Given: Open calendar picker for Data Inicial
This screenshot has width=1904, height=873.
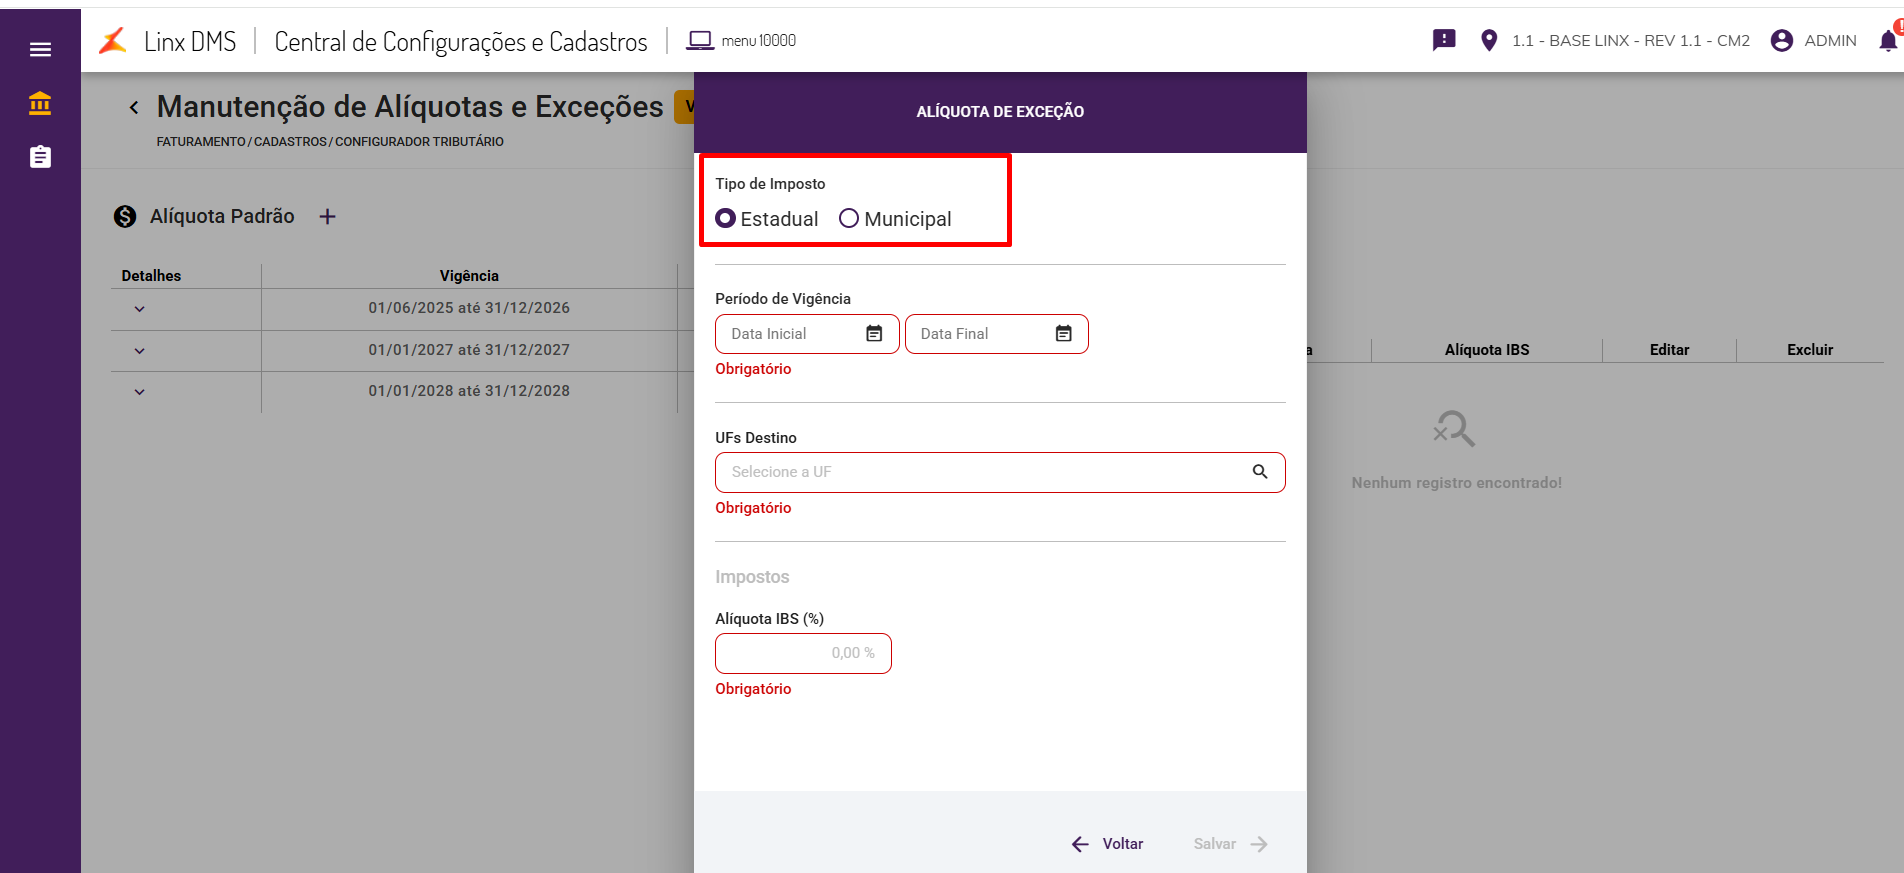Looking at the screenshot, I should (x=874, y=334).
